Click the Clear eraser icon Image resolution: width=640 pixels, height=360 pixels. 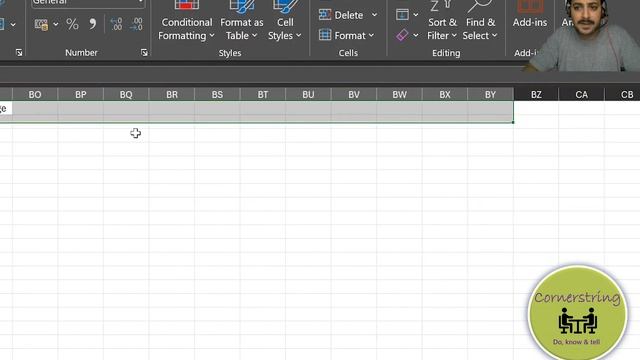(x=402, y=36)
